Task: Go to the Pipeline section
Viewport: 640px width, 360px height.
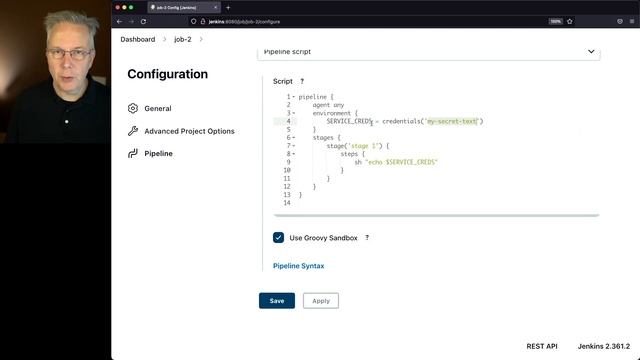Action: tap(158, 153)
